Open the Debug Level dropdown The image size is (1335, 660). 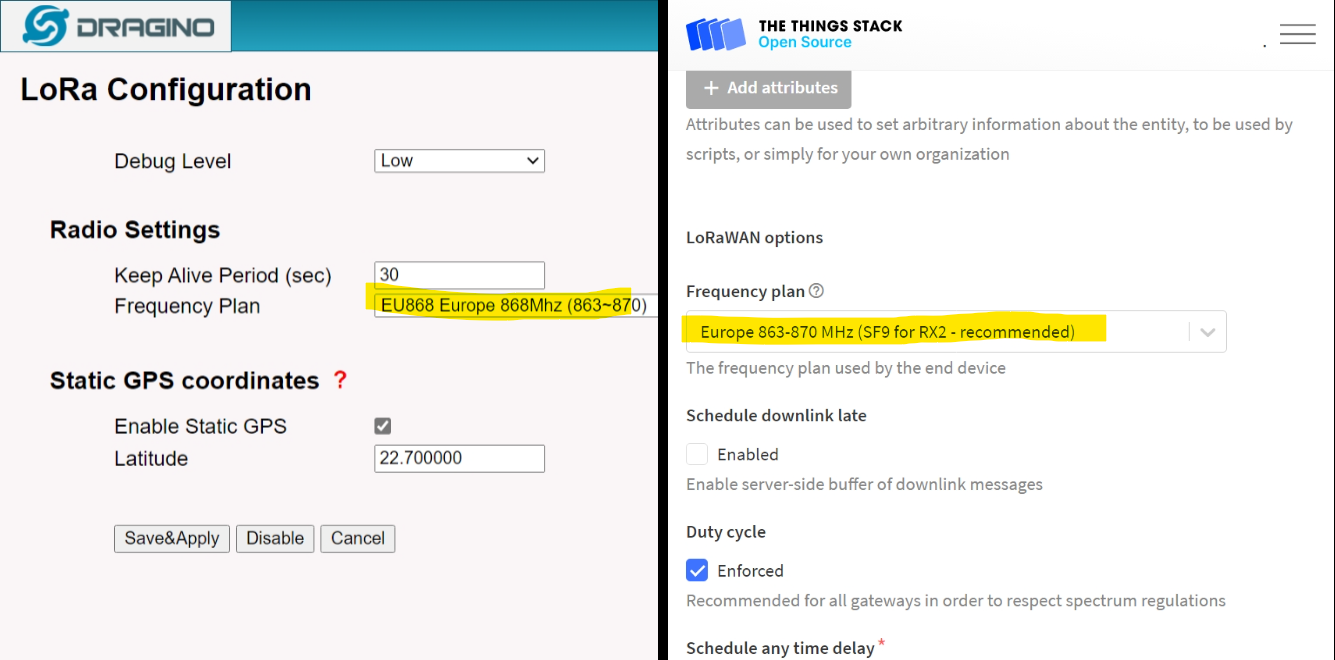460,161
